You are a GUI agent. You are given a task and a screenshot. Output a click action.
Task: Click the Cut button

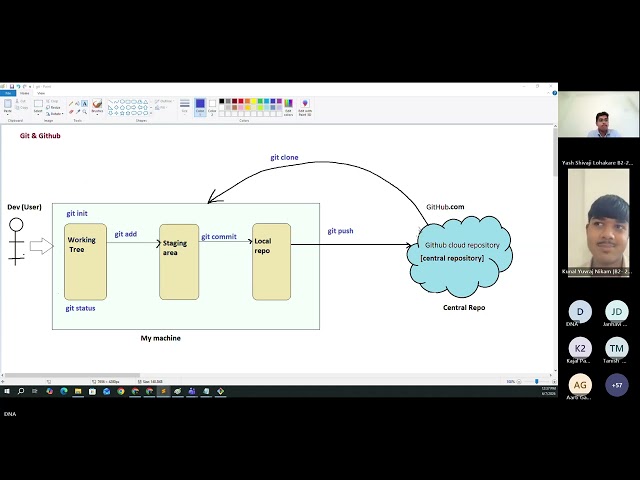tap(20, 101)
